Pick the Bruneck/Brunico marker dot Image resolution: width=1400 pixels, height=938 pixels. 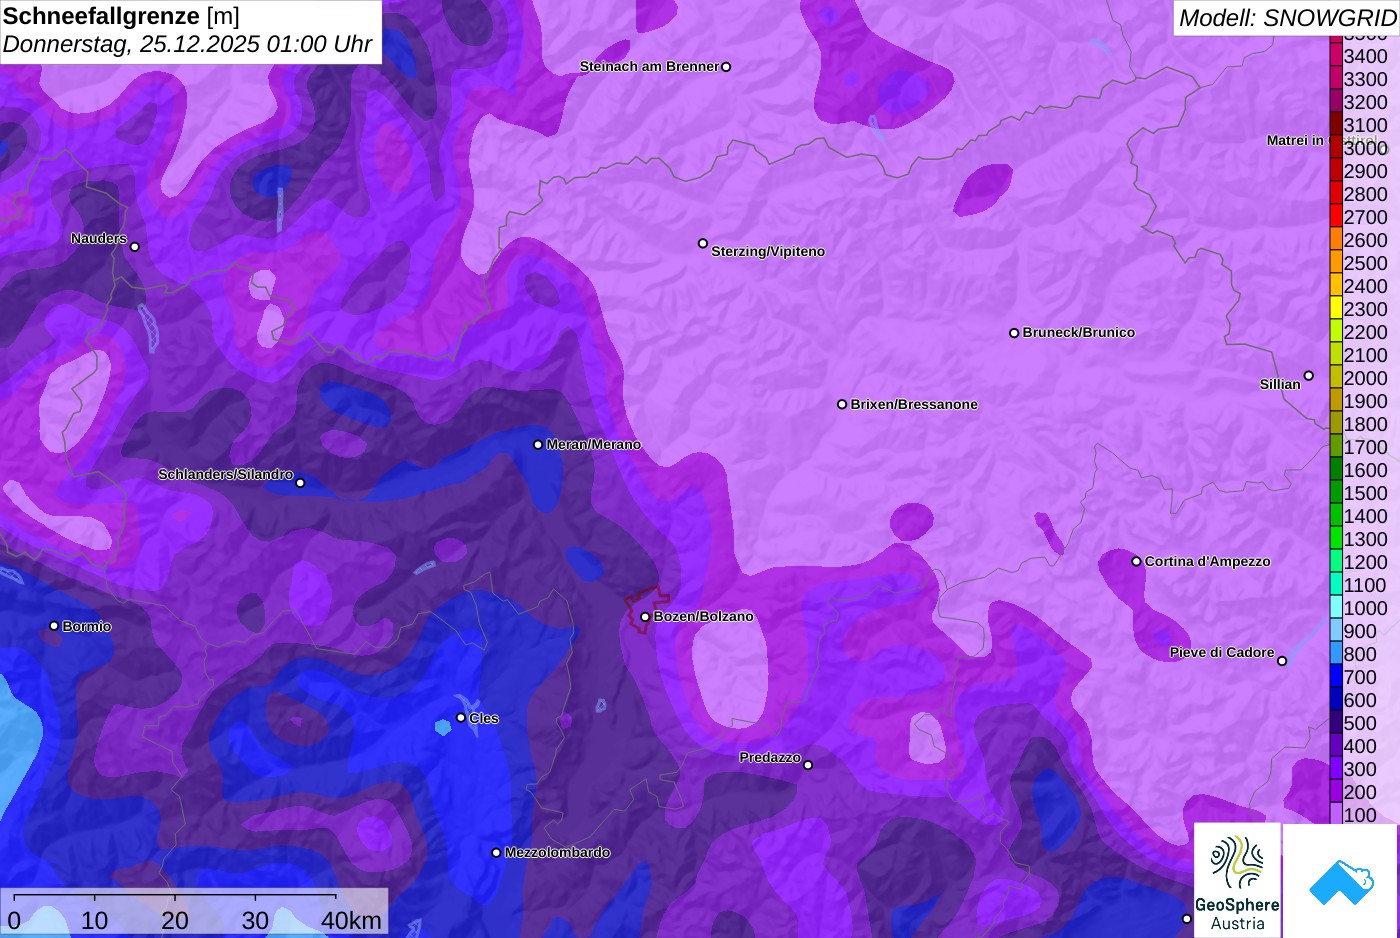pyautogui.click(x=1014, y=333)
